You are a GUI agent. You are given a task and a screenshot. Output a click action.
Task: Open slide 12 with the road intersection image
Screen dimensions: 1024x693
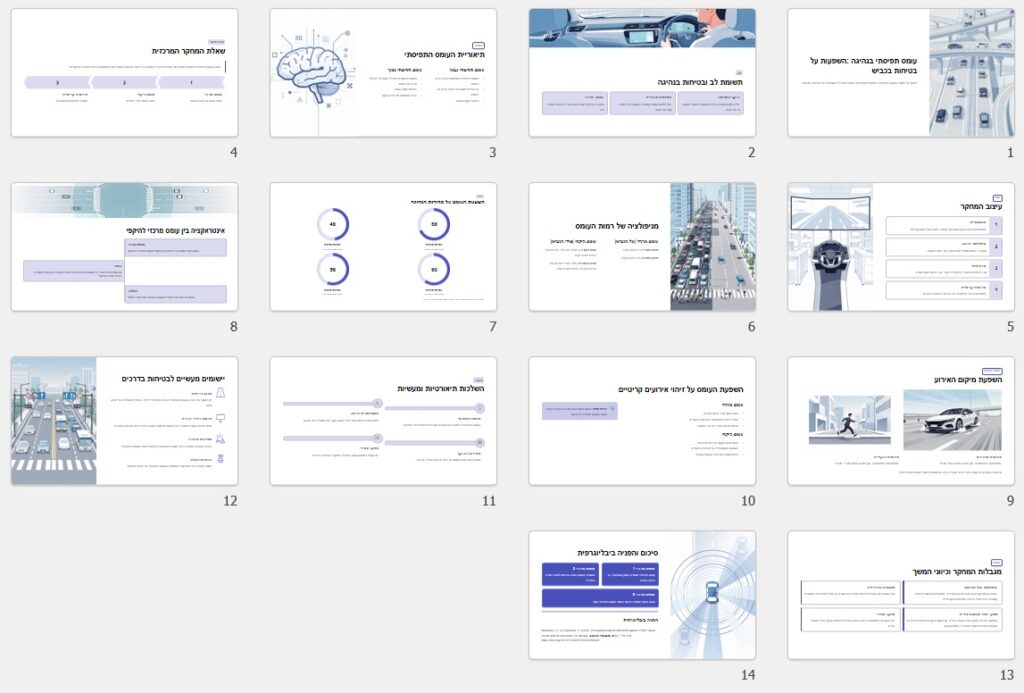click(124, 420)
